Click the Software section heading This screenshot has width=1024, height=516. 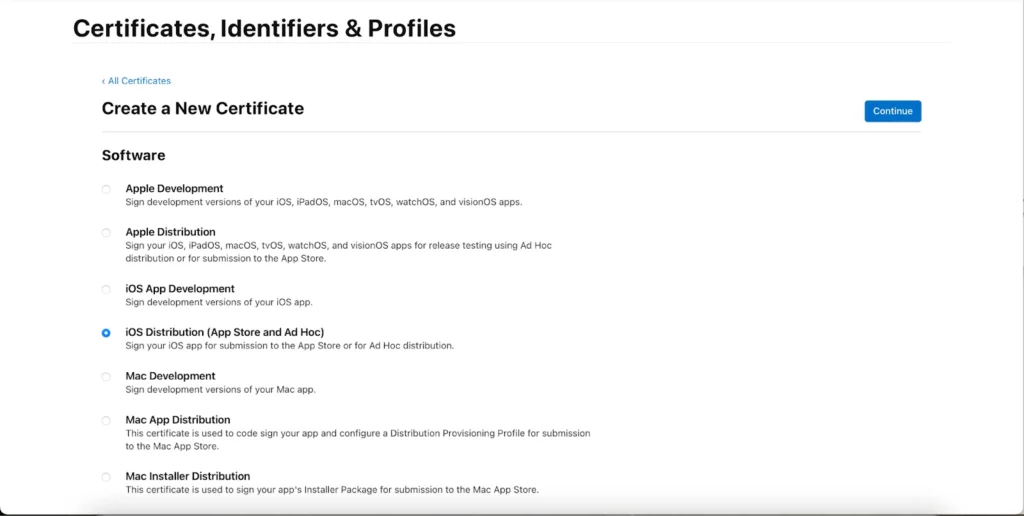pyautogui.click(x=133, y=155)
